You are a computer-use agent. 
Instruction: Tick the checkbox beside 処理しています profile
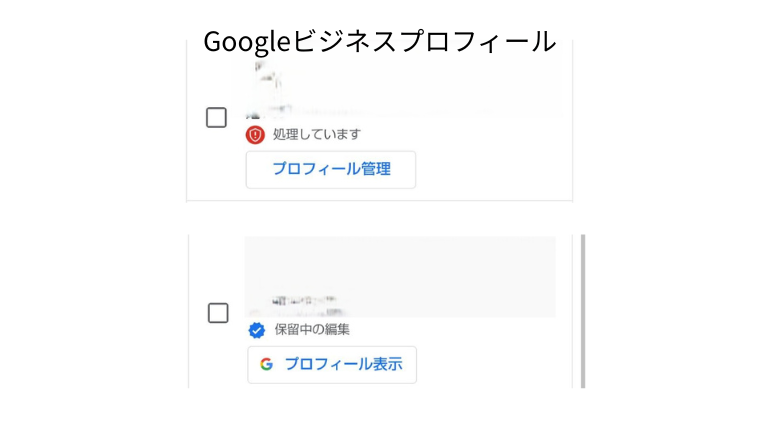point(216,117)
